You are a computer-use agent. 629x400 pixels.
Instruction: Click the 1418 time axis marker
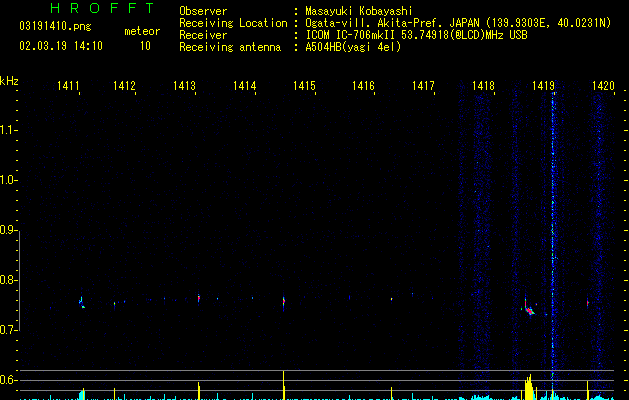pos(483,86)
